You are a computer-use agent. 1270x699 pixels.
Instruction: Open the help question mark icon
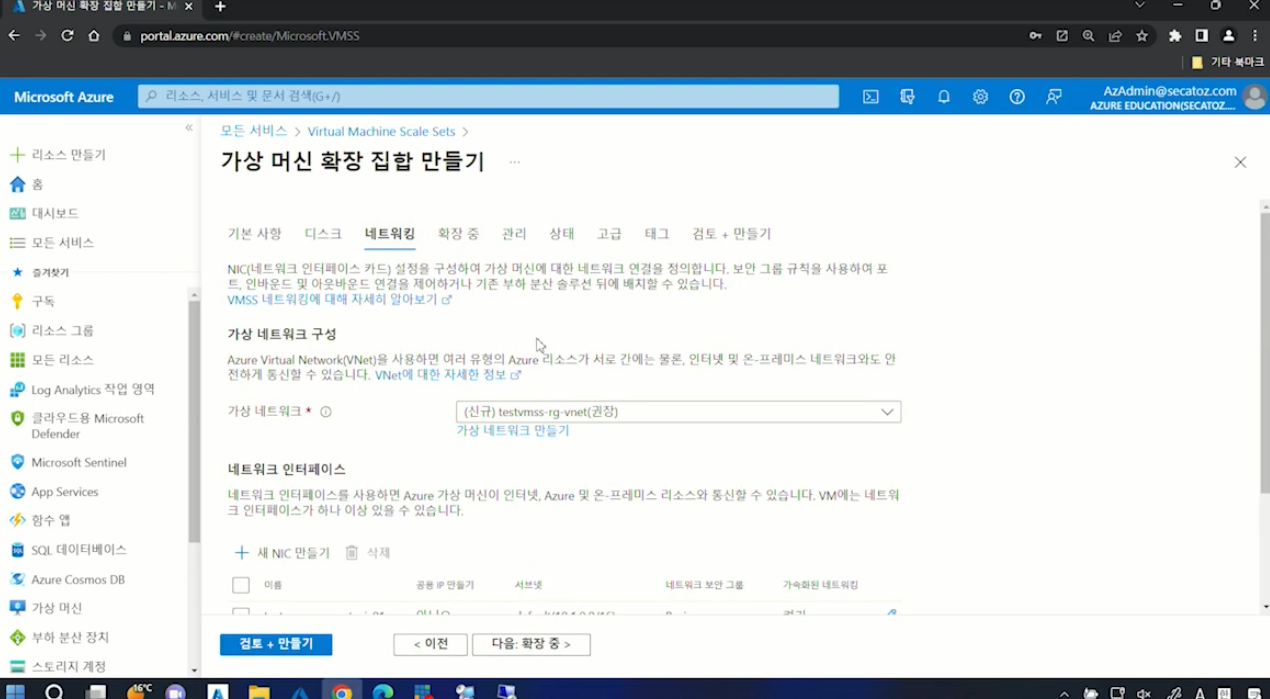coord(1017,97)
